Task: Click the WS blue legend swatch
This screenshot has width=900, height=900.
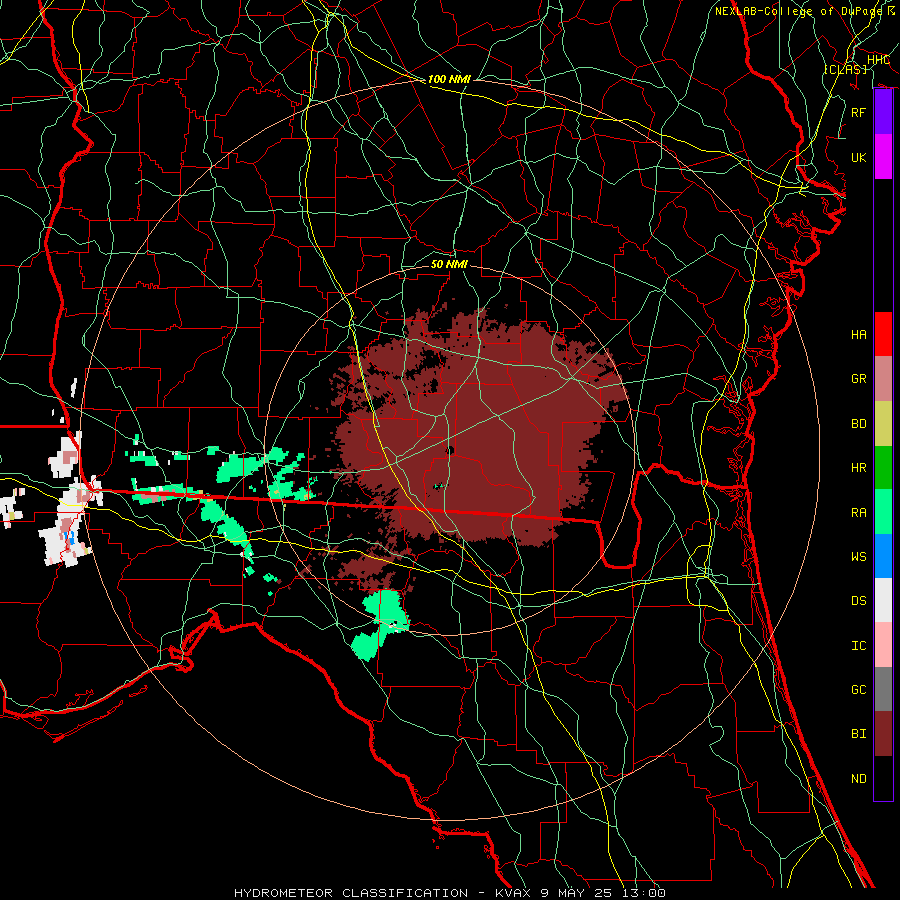Action: pos(883,556)
